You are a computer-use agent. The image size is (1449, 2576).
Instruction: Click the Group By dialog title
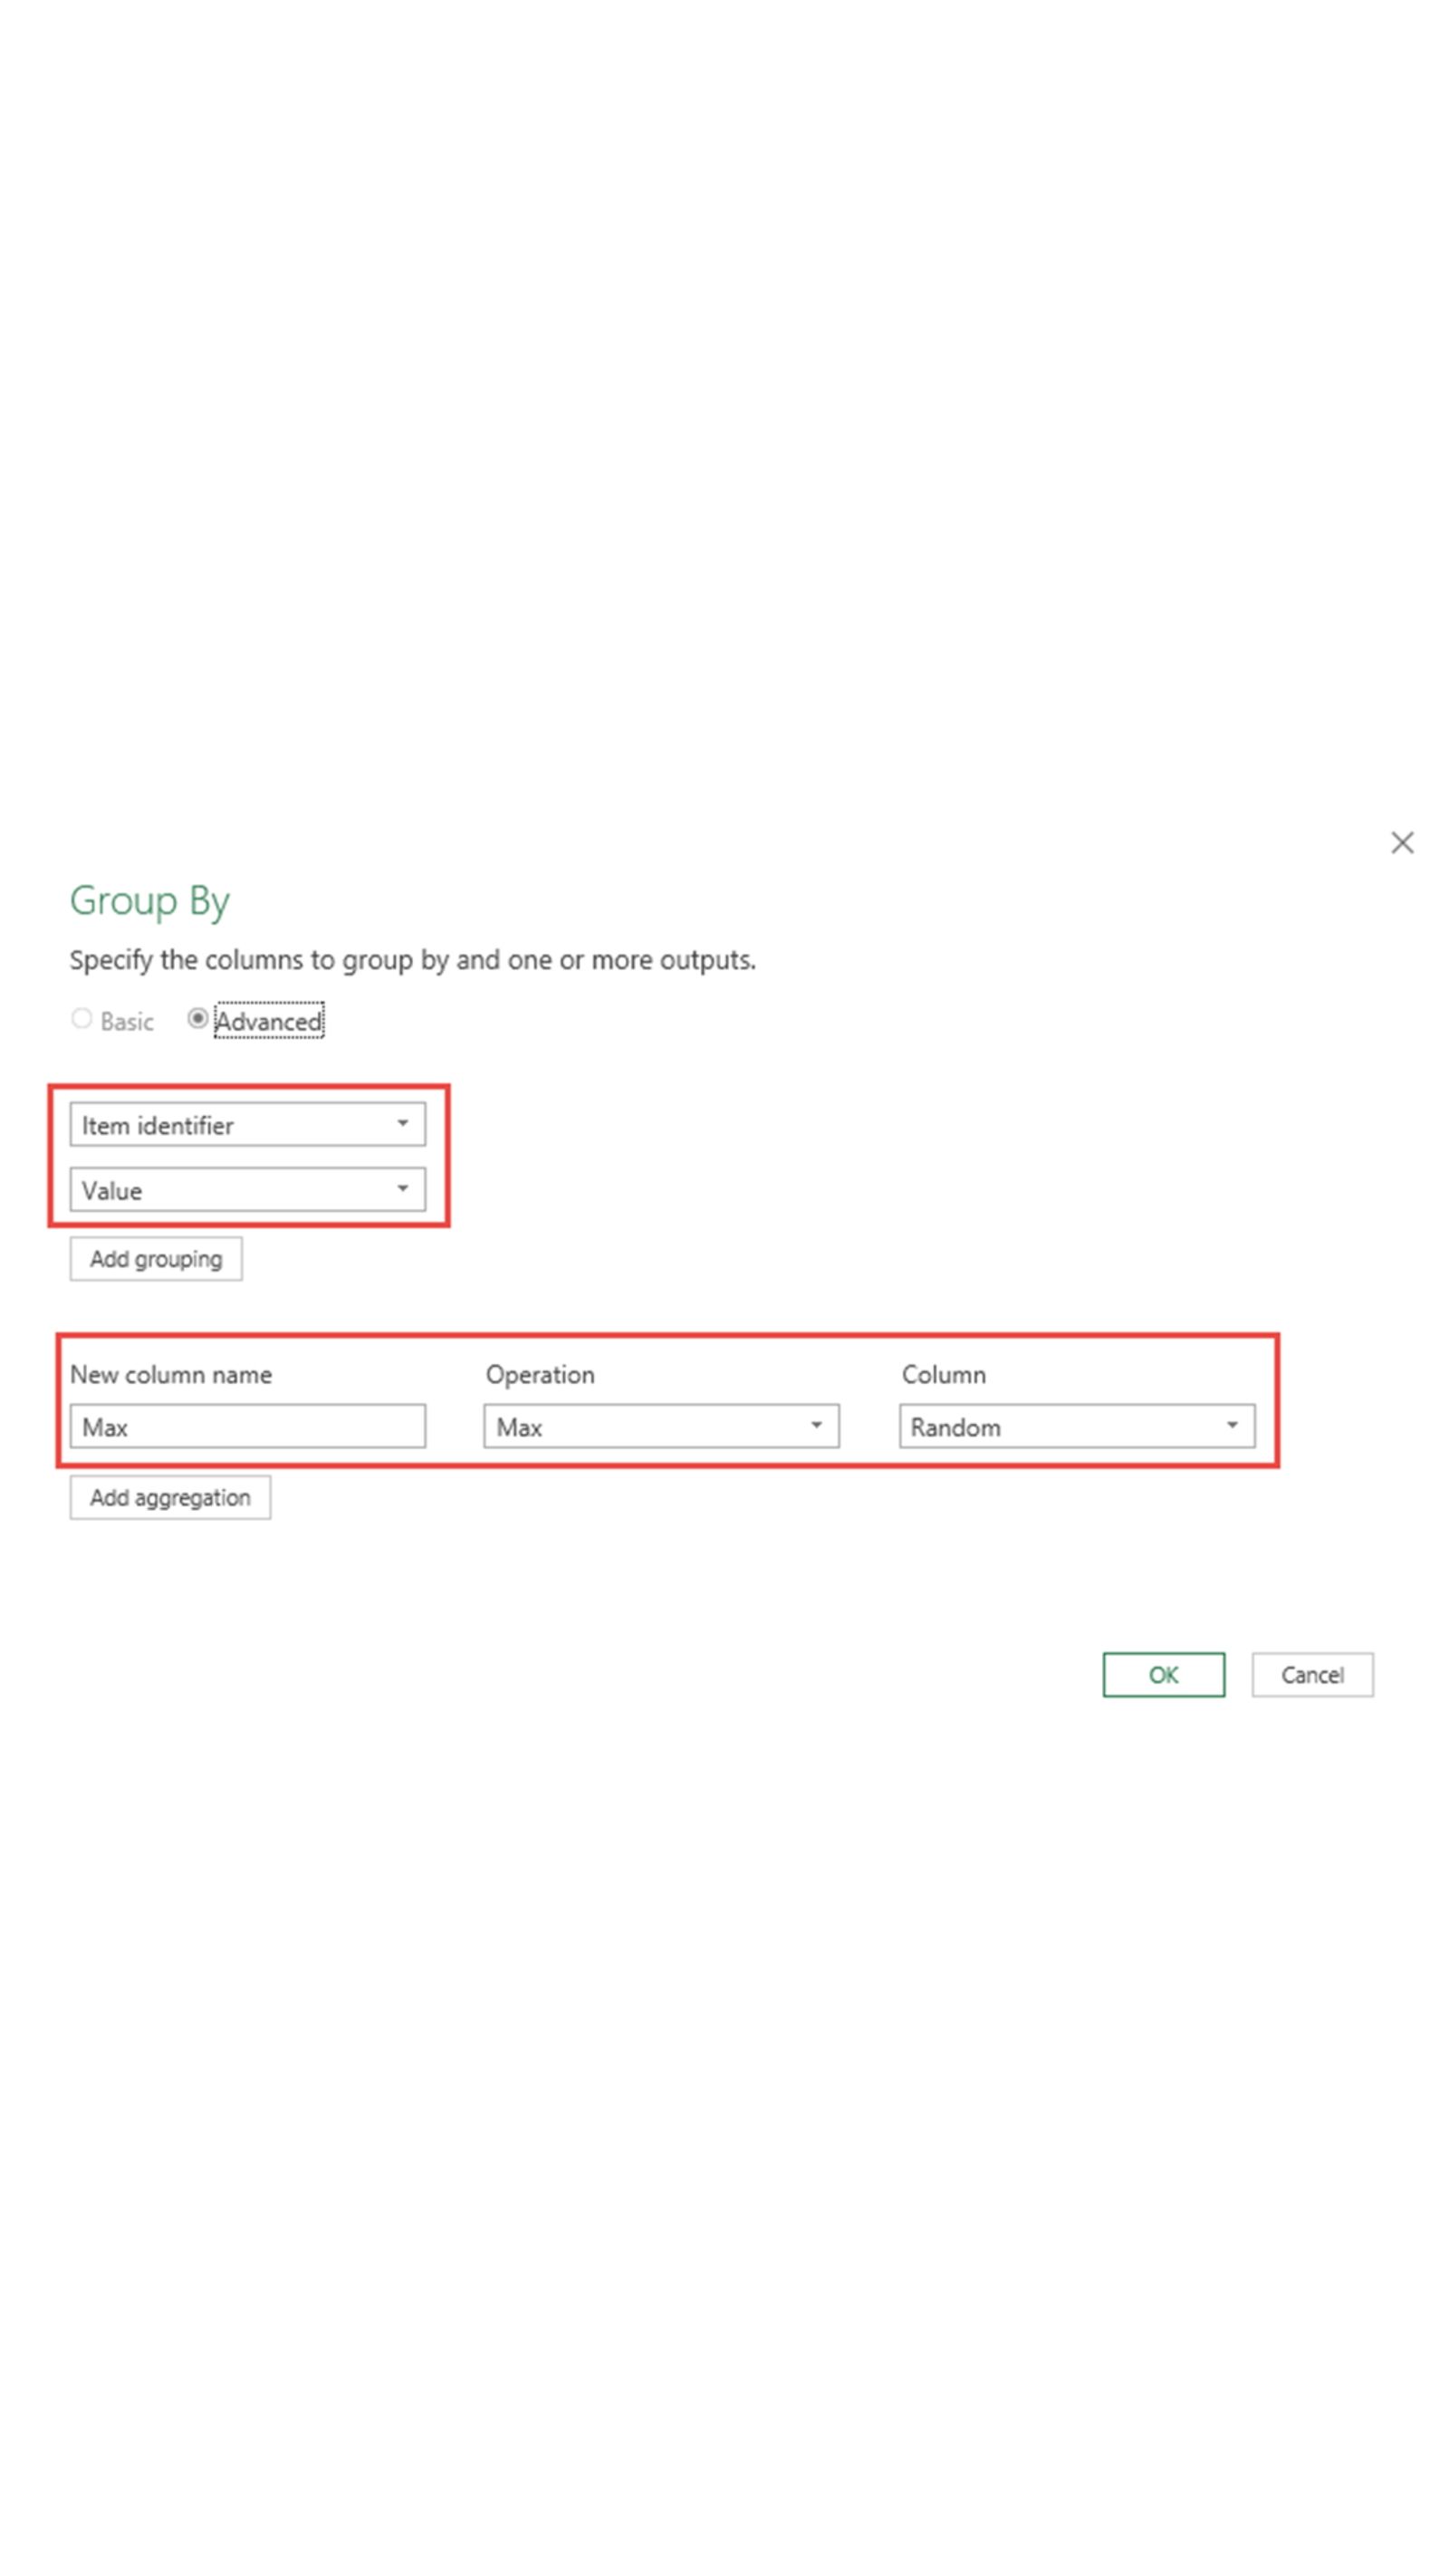[150, 901]
